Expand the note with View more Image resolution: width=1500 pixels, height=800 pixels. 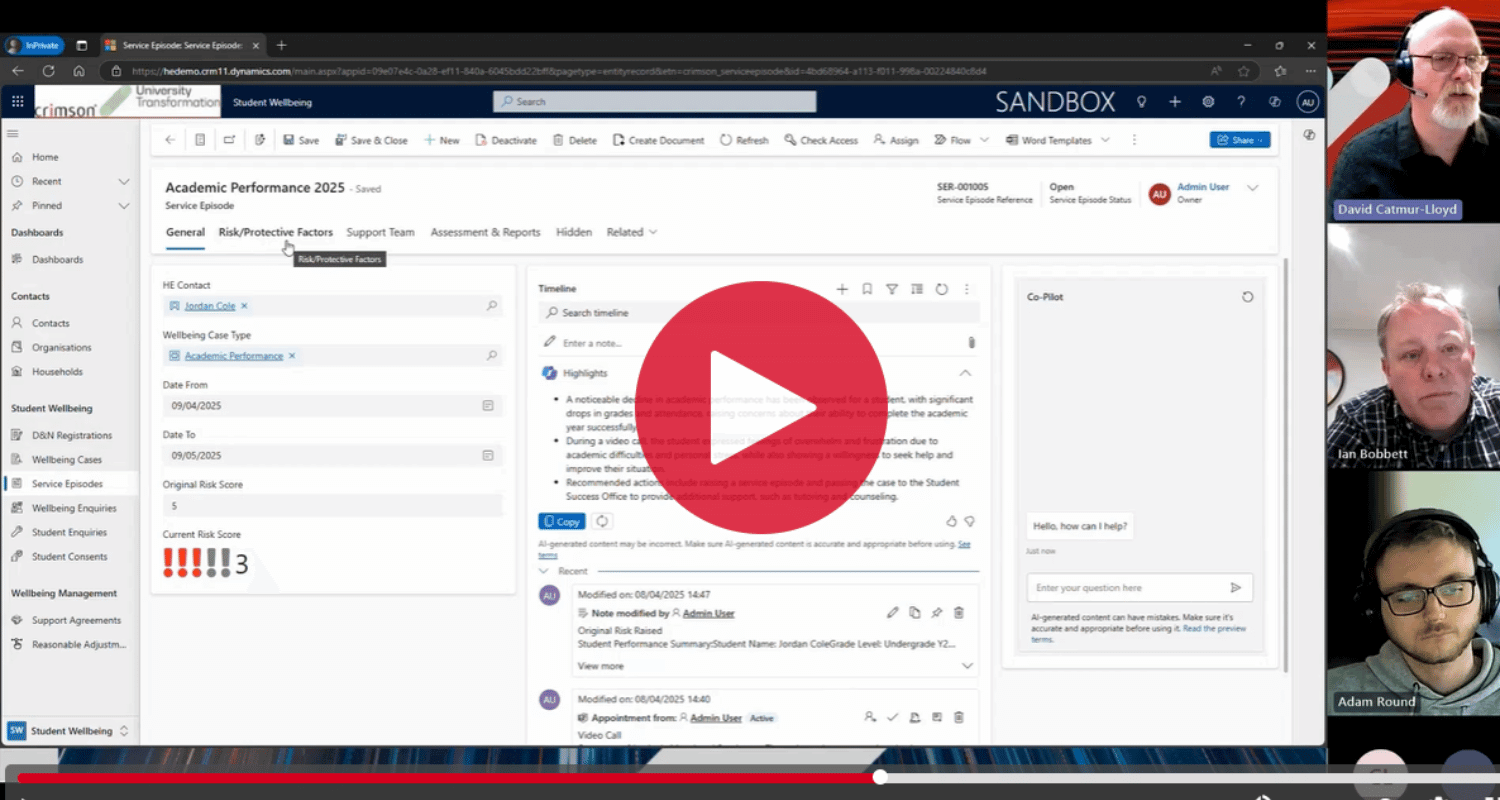click(x=600, y=666)
